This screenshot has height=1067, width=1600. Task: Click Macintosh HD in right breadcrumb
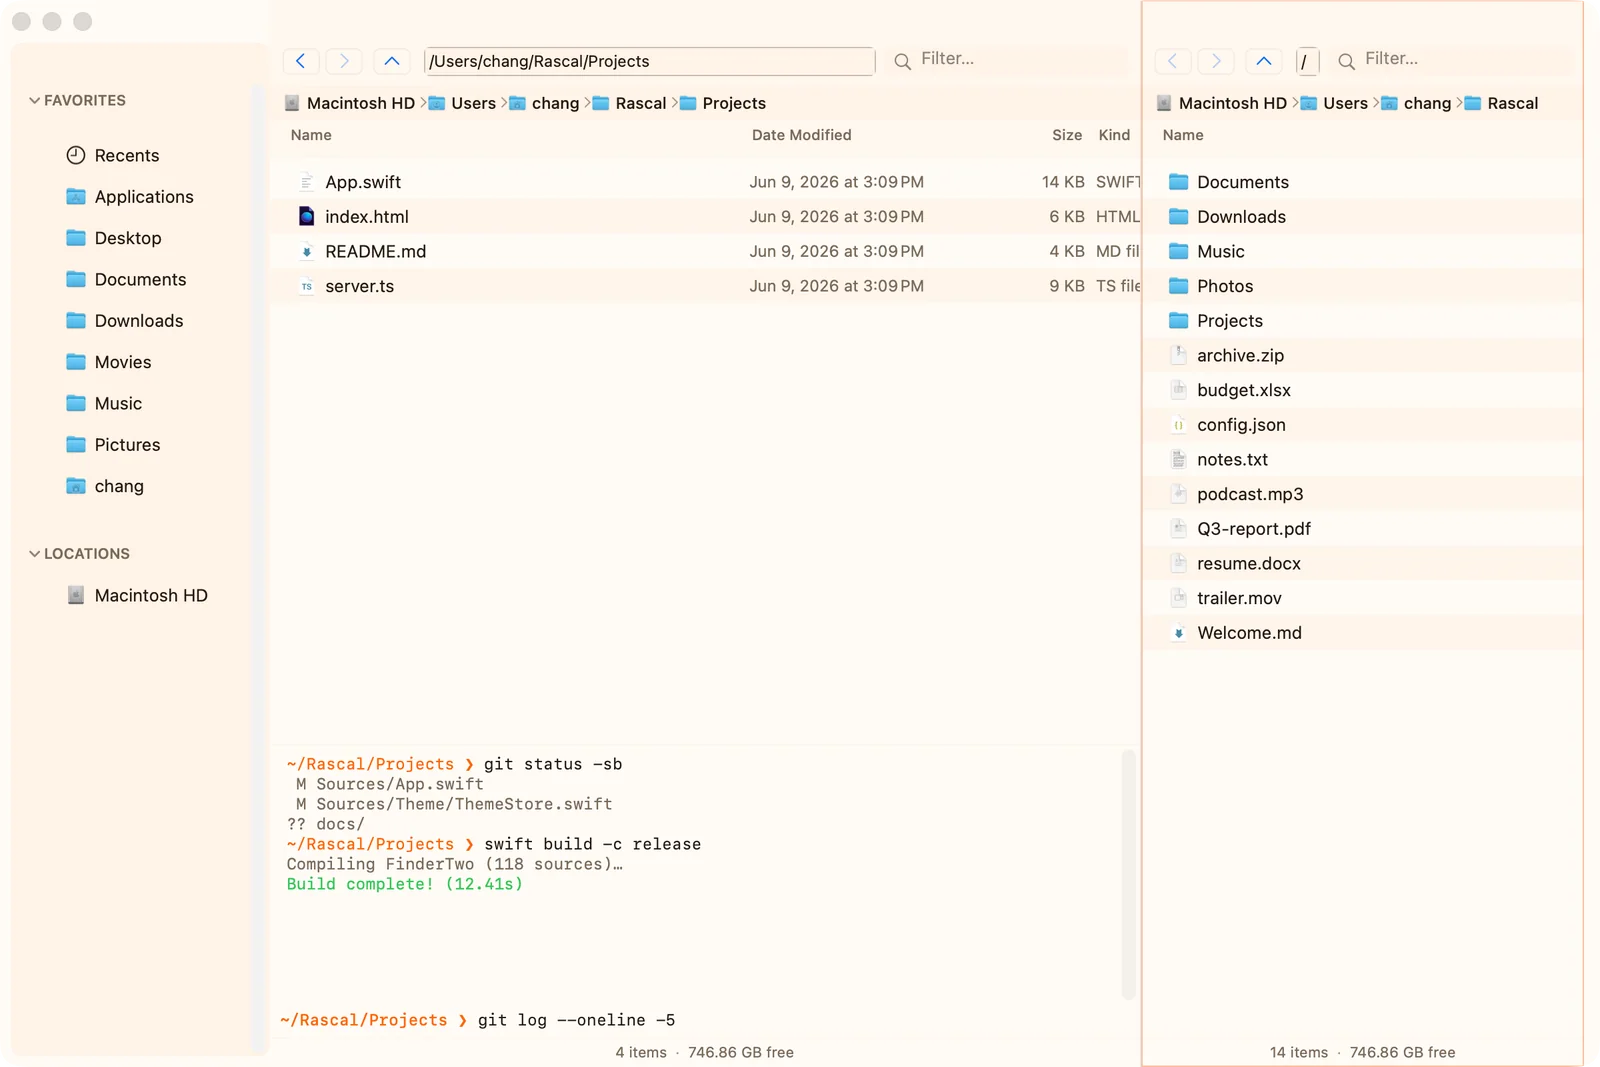1222,103
